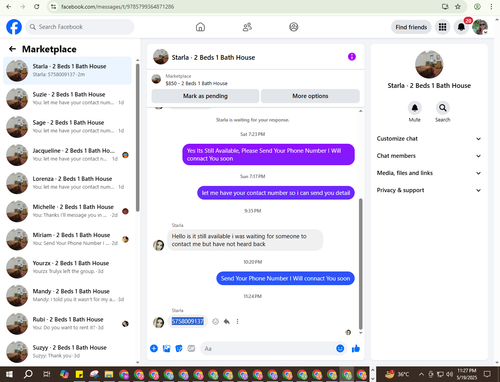500x382 pixels.
Task: Open weather widget showing 36°C
Action: pos(397,374)
